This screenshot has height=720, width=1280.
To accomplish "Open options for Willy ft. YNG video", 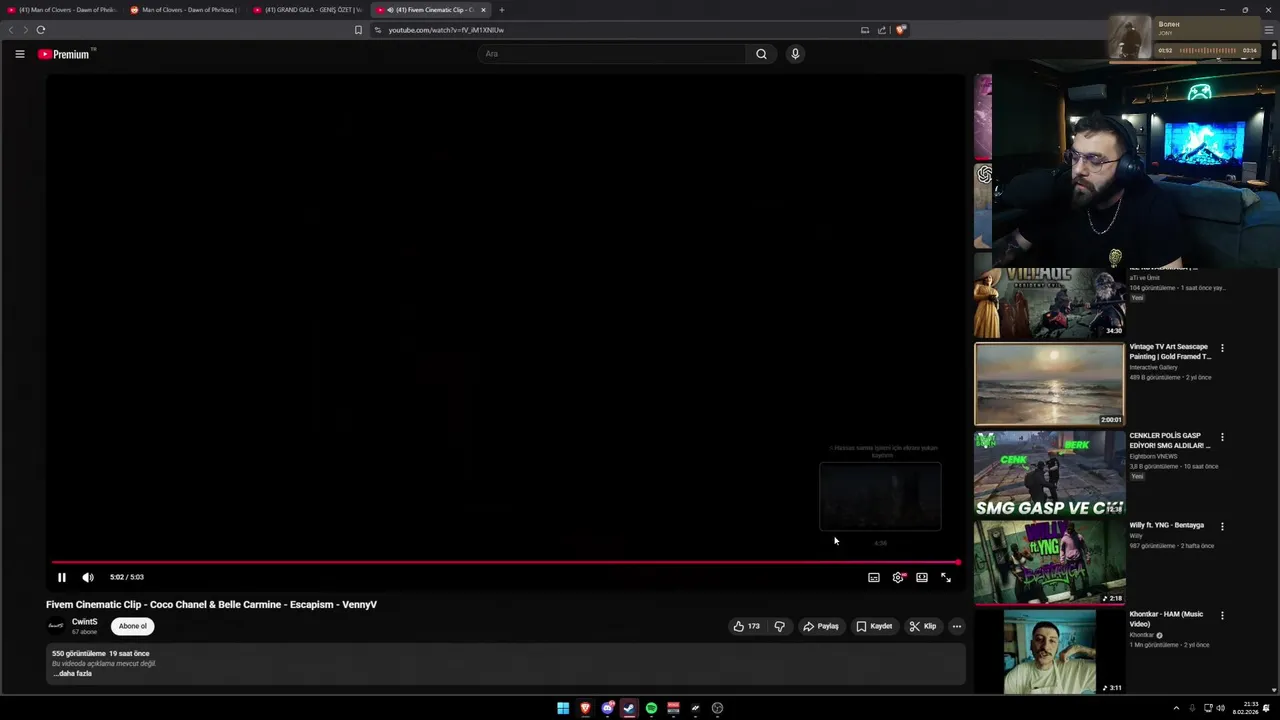I will tap(1222, 526).
